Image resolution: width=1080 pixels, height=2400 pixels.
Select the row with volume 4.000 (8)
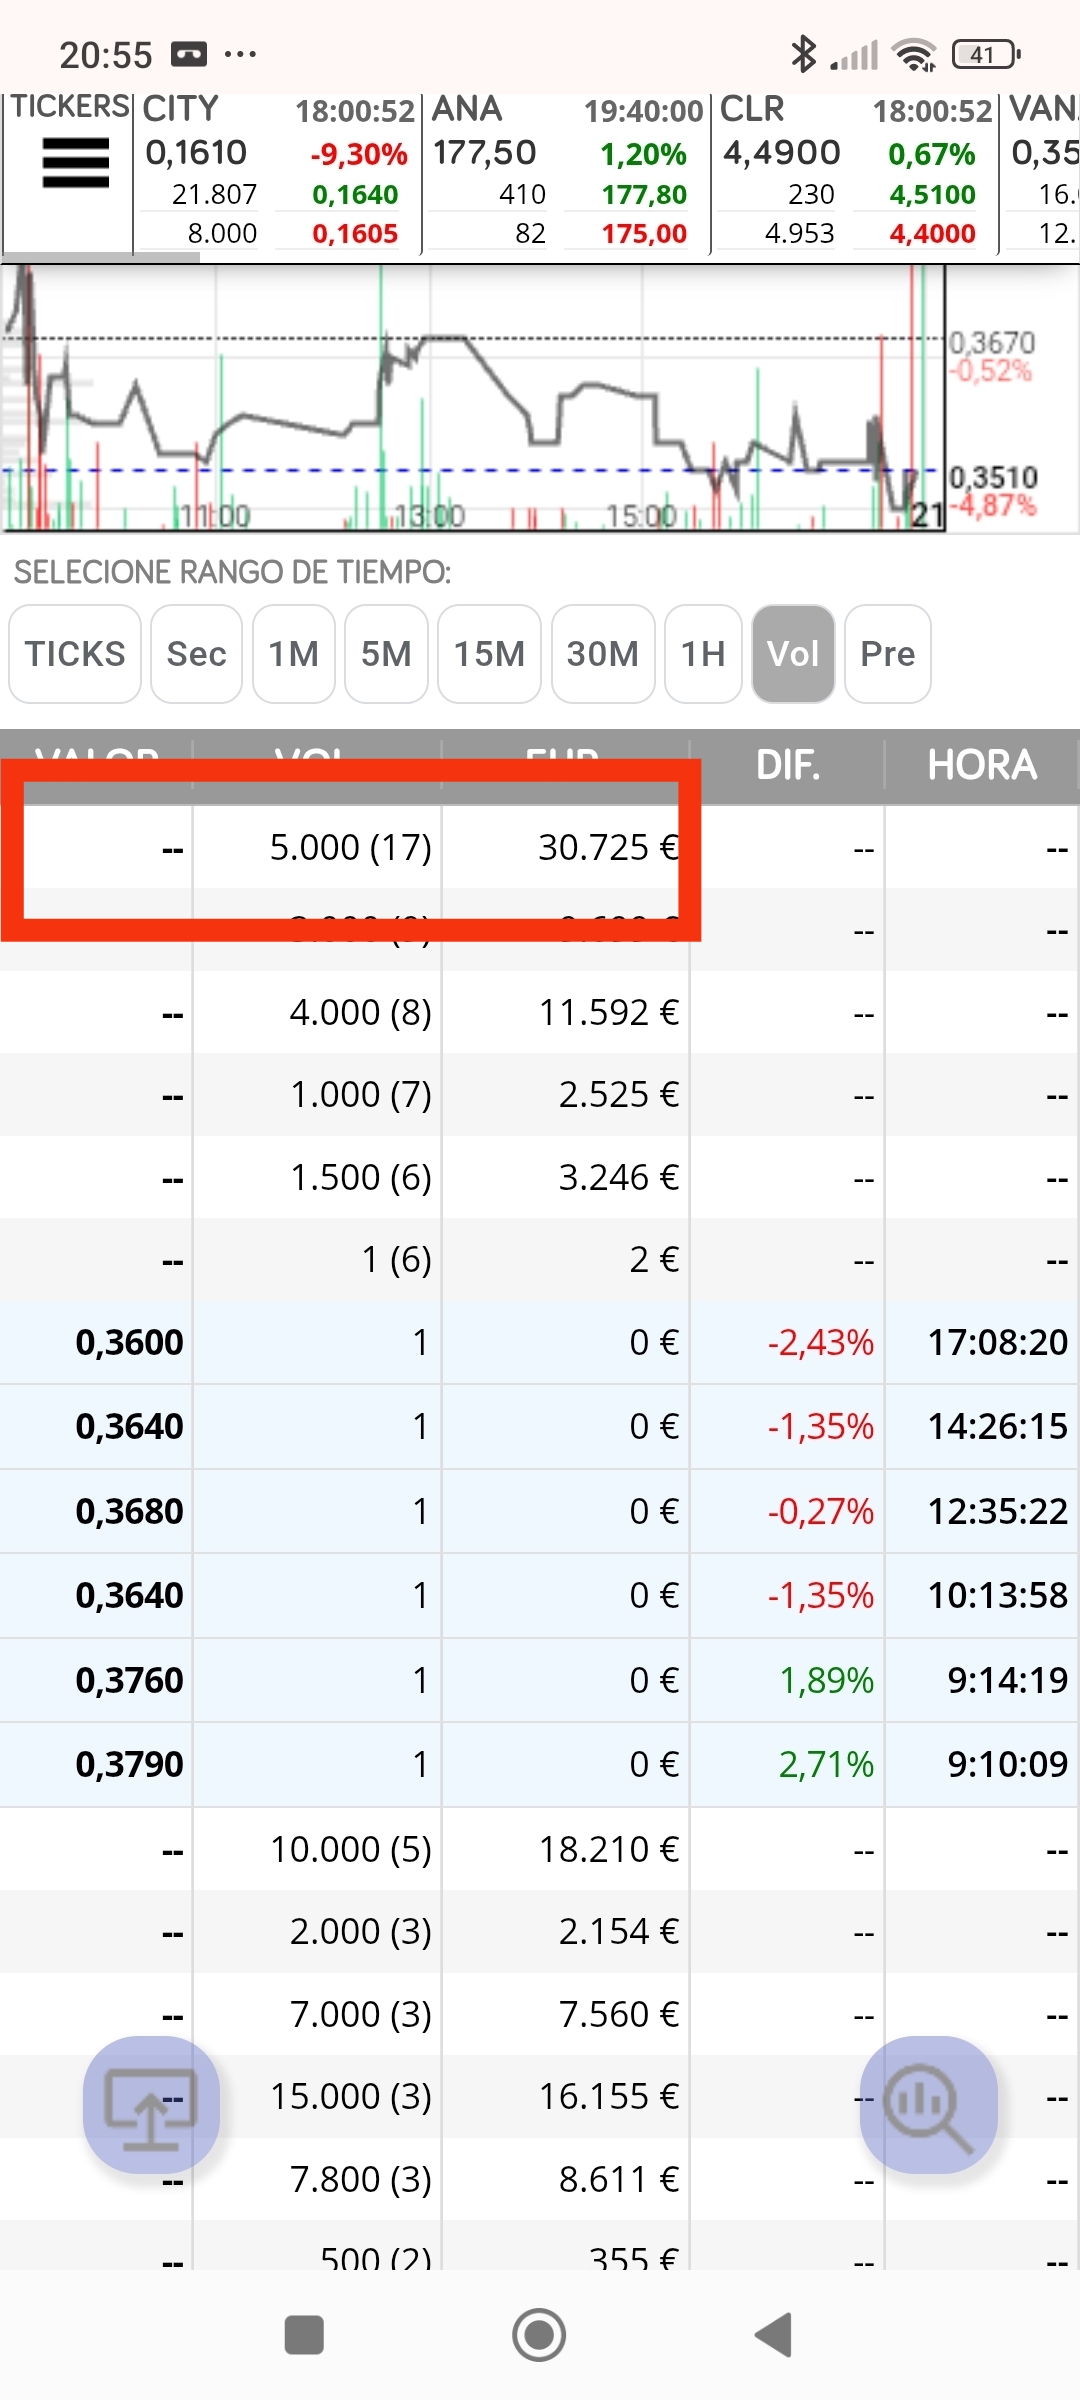point(540,1012)
